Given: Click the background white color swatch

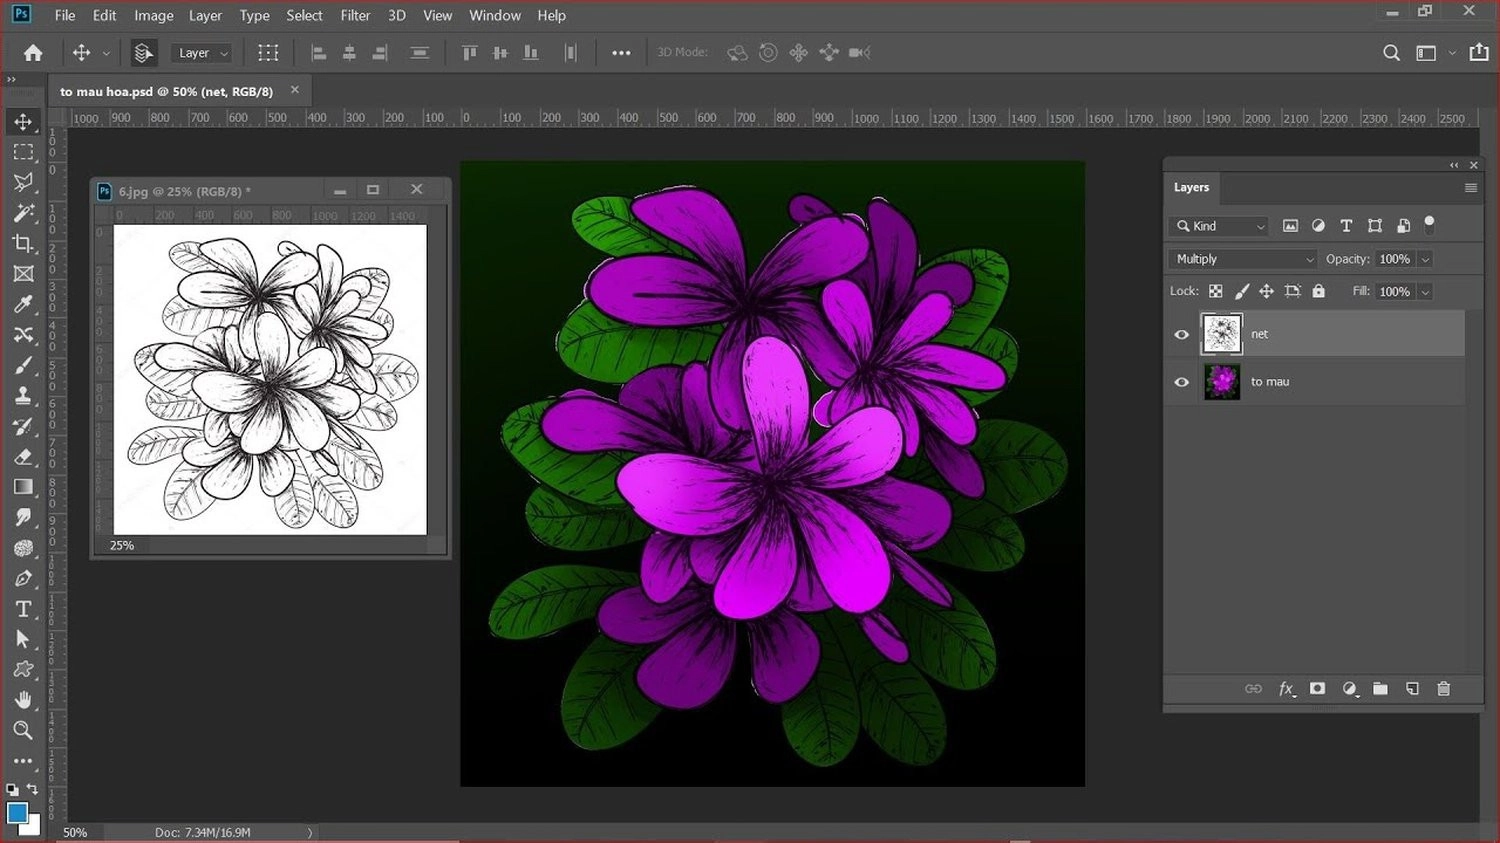Looking at the screenshot, I should [33, 827].
